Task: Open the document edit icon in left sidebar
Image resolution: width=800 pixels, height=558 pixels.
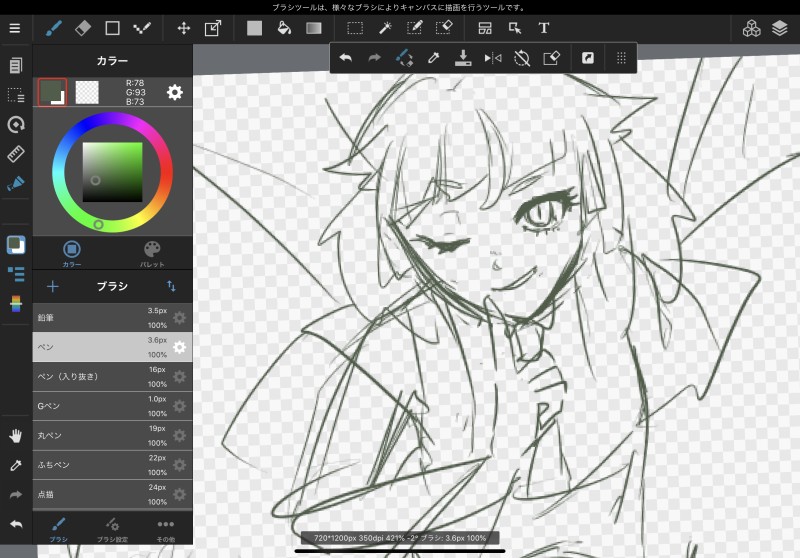Action: 16,65
